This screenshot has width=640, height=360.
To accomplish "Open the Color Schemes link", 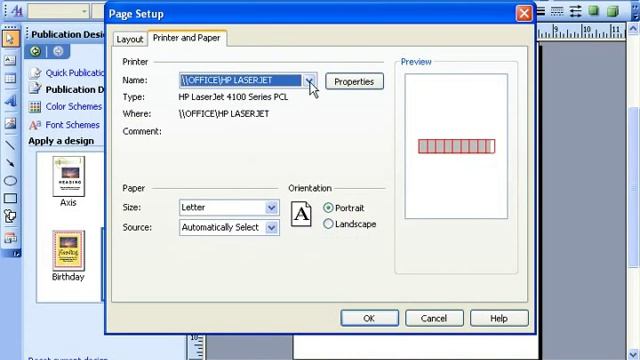I will [x=73, y=107].
